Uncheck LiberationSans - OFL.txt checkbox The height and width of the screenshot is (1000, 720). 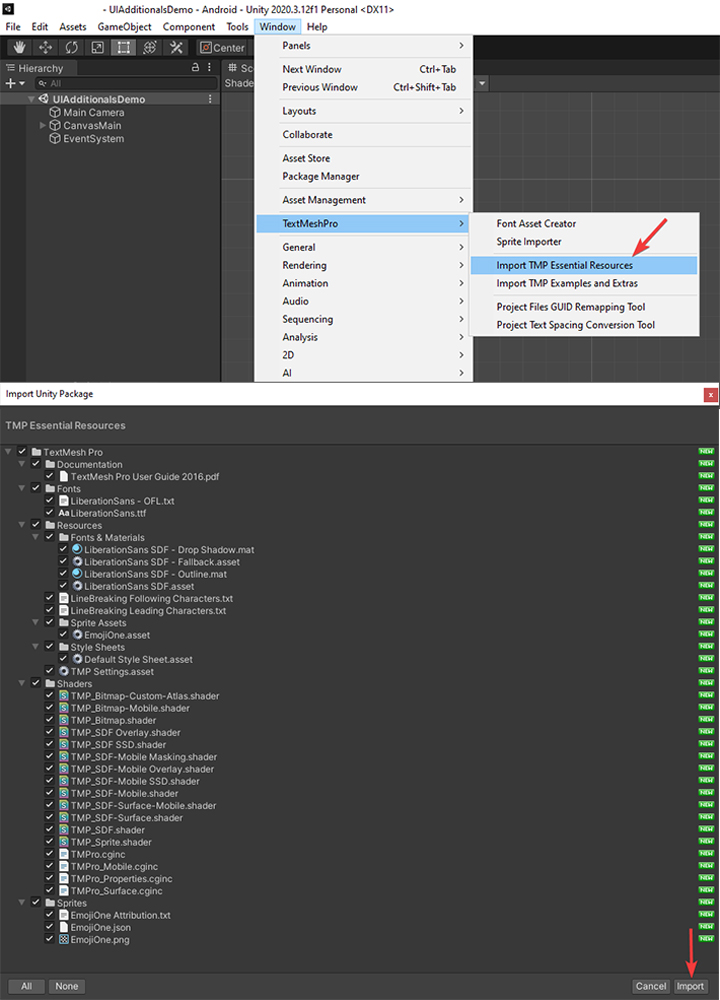click(x=49, y=501)
